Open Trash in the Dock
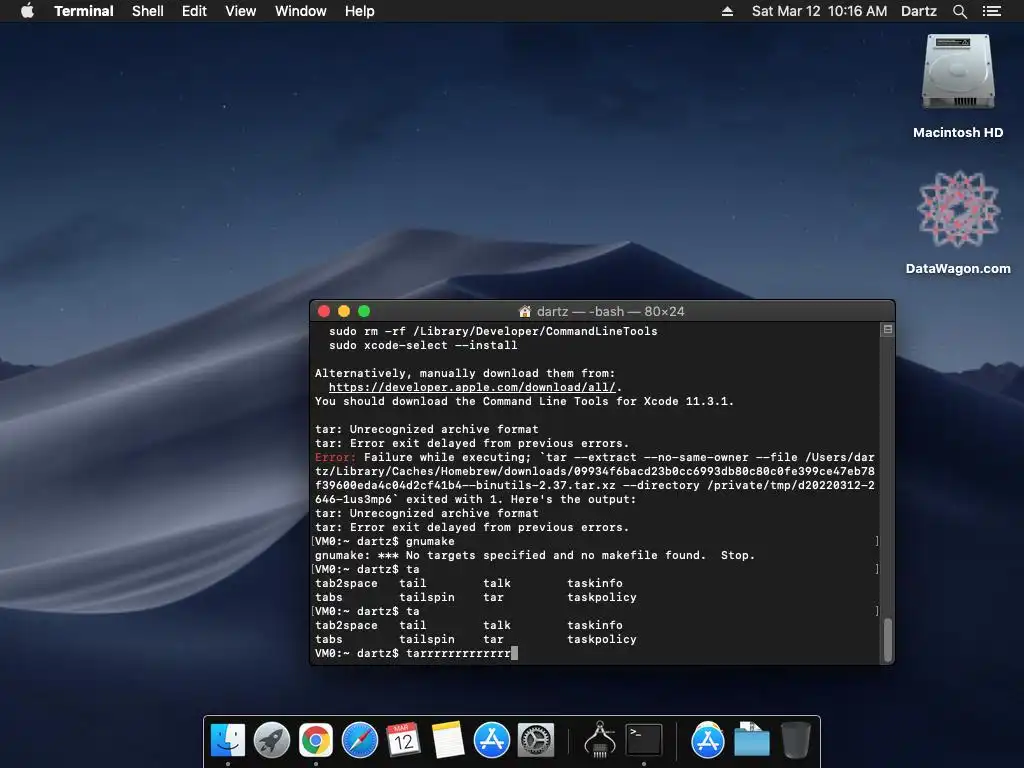The height and width of the screenshot is (768, 1024). (x=795, y=740)
